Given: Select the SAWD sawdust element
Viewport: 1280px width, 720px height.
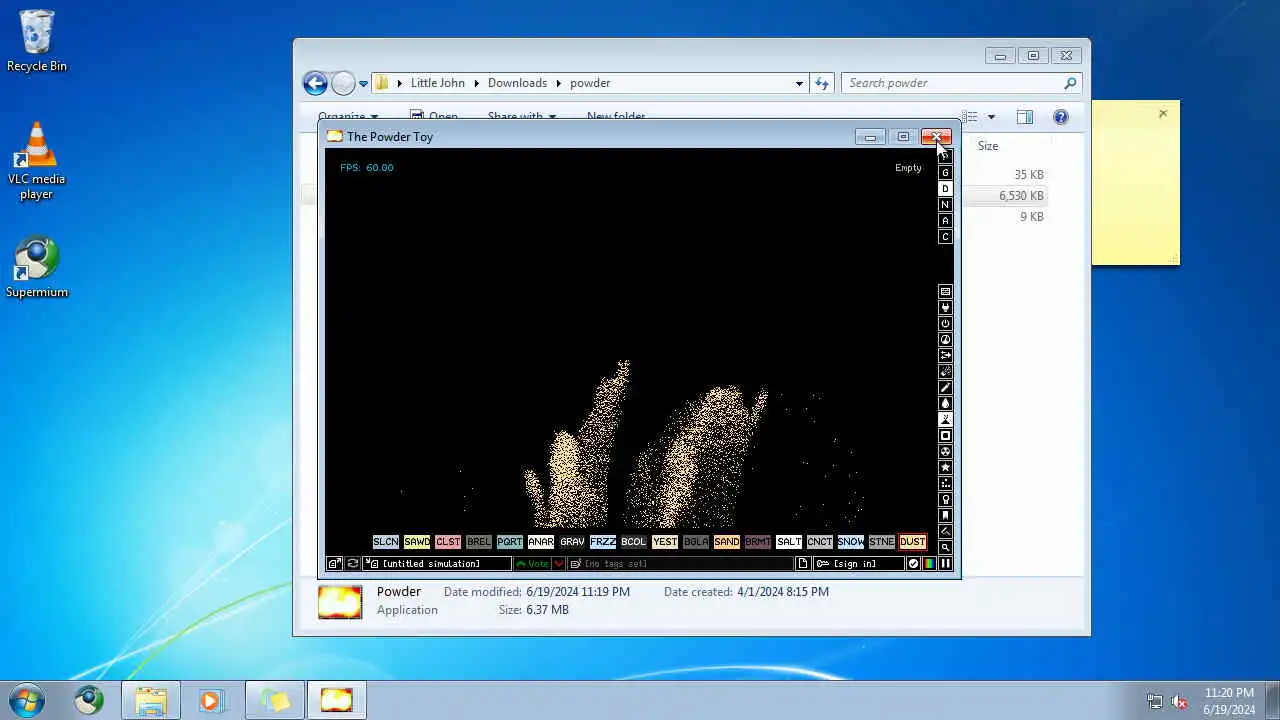Looking at the screenshot, I should pos(417,542).
